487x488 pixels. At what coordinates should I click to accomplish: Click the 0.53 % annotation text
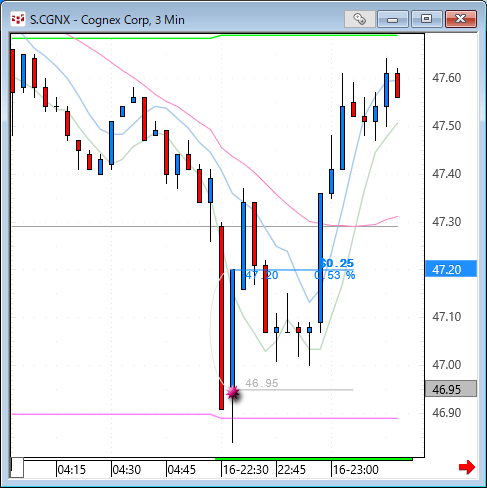335,275
